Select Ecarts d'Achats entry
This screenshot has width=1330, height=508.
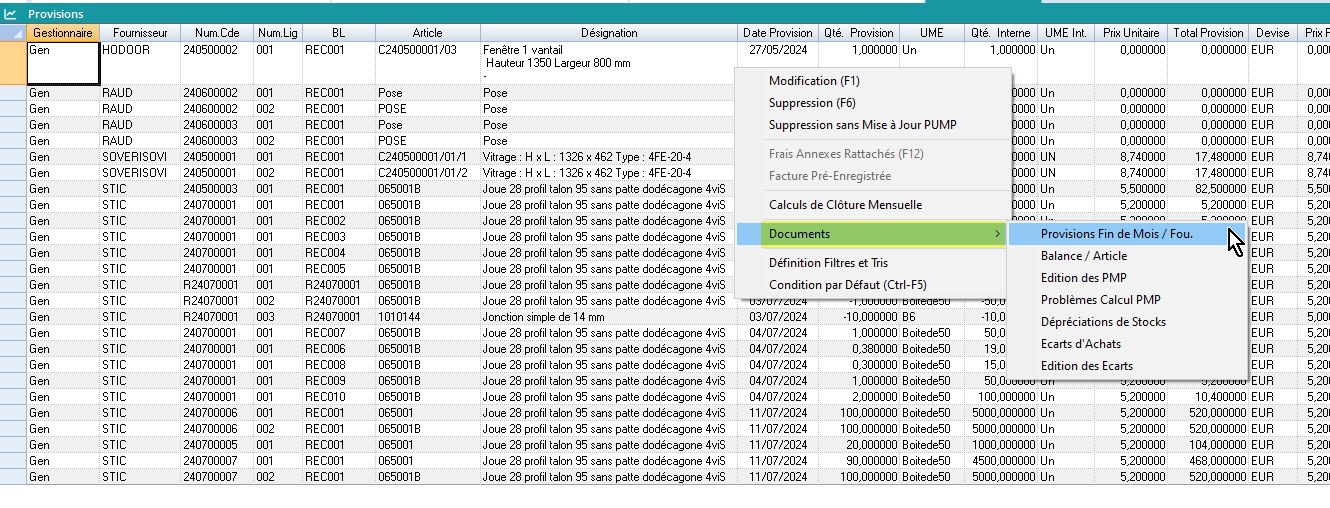(x=1080, y=344)
